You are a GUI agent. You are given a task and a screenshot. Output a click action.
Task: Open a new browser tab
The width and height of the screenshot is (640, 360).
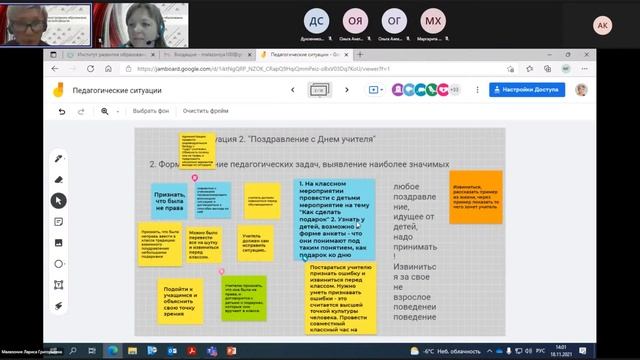coord(360,54)
